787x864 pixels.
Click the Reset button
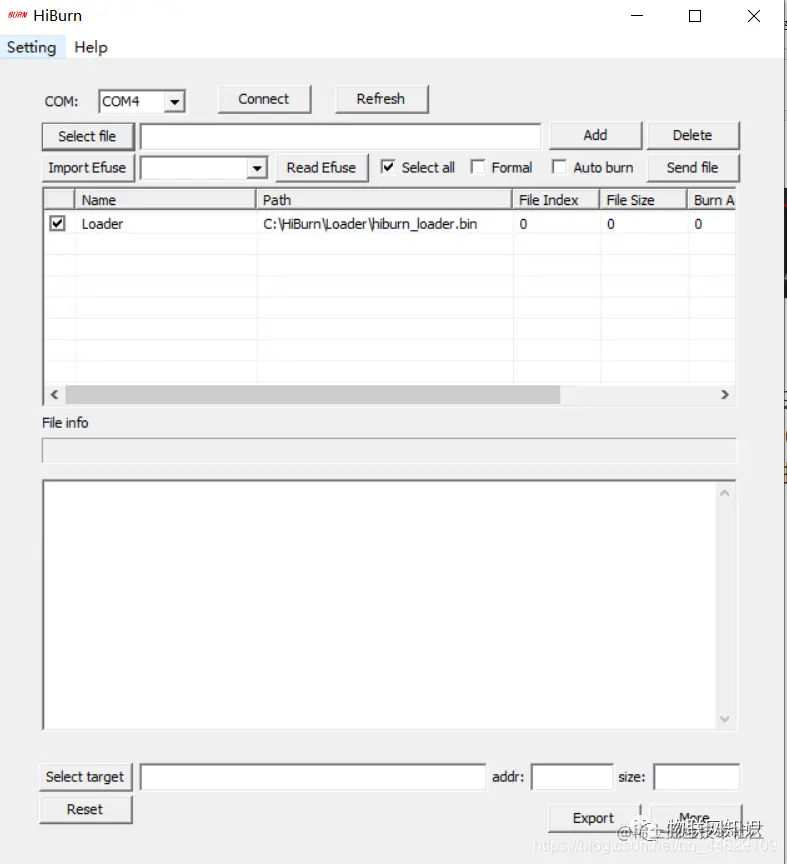tap(86, 809)
